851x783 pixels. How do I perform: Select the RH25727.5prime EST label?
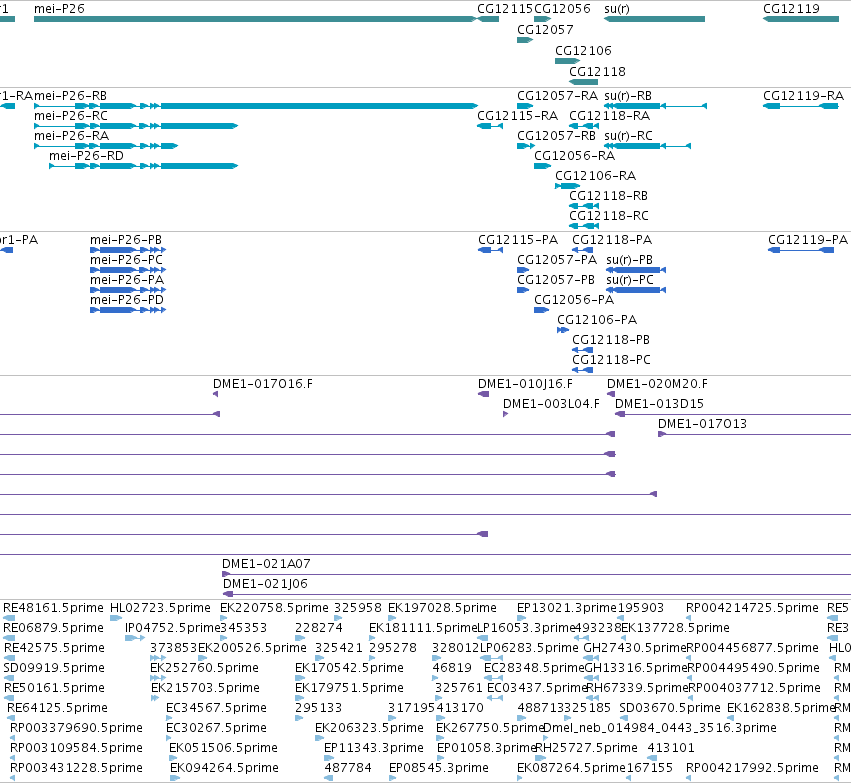587,748
